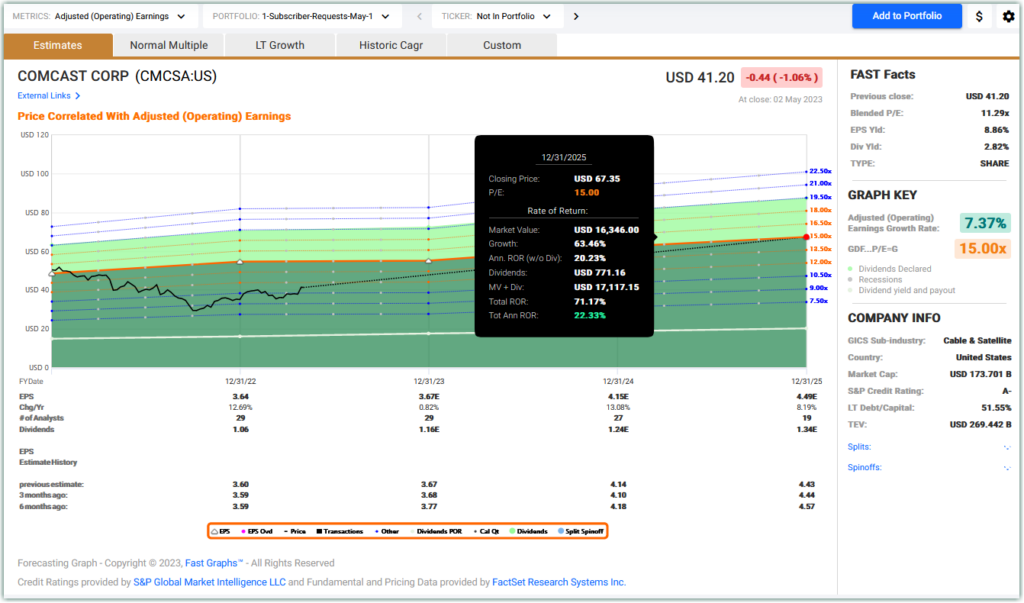
Task: Switch to the LT Growth tab
Action: pyautogui.click(x=280, y=45)
